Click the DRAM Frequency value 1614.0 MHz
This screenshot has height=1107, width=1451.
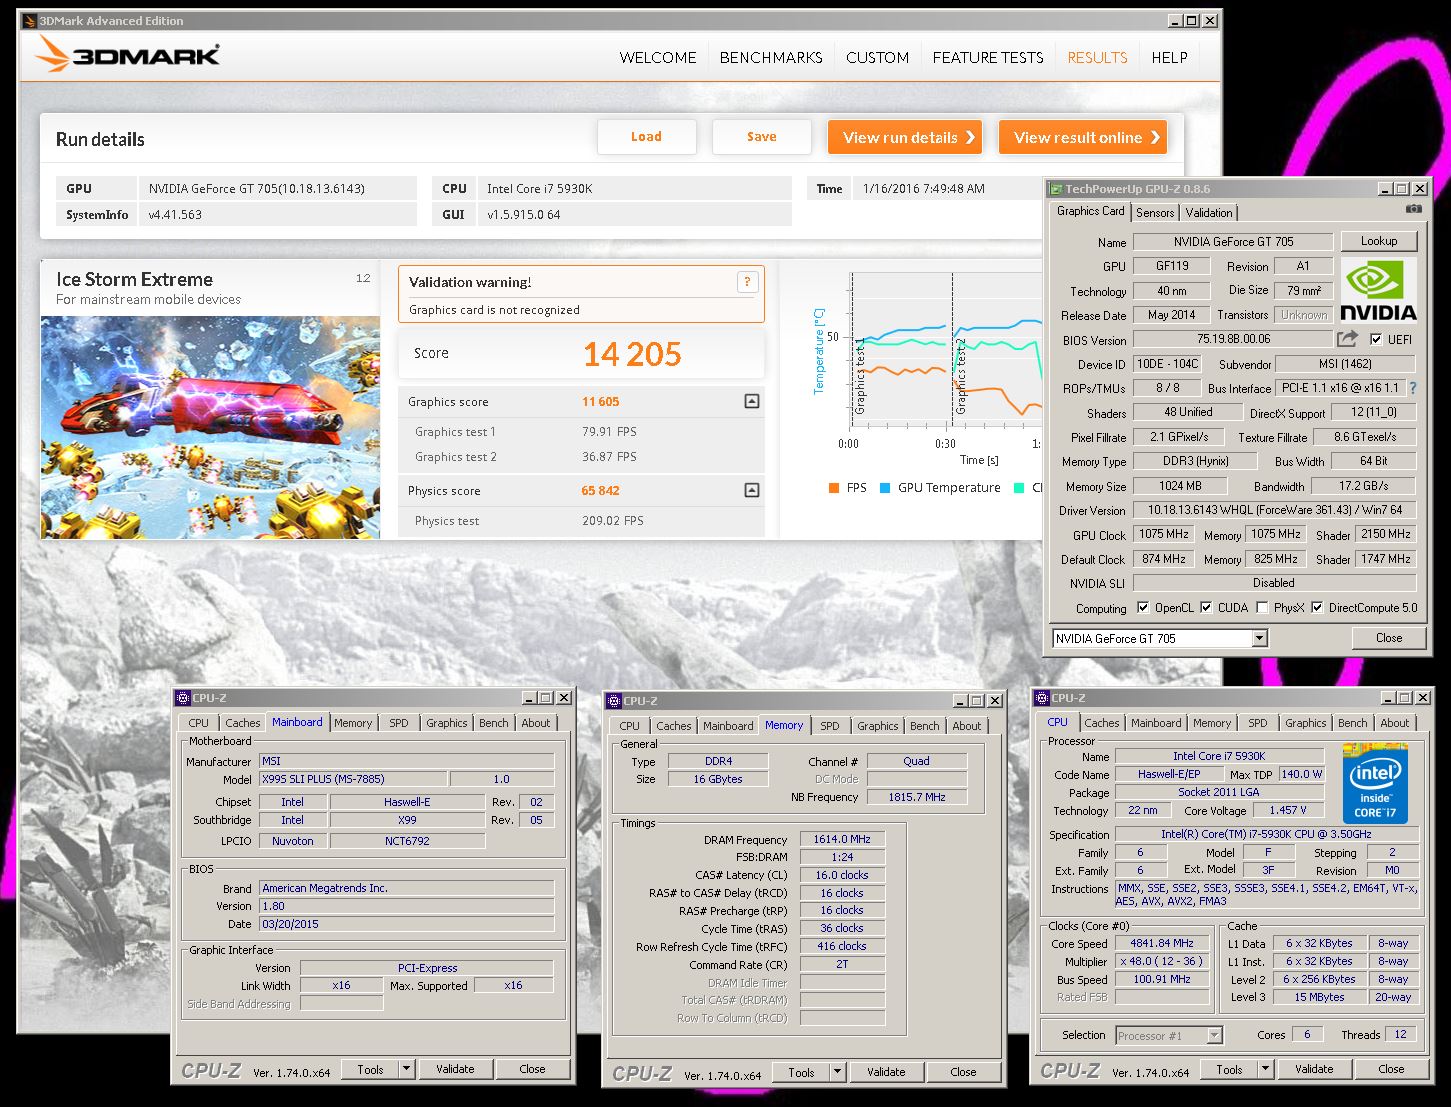coord(842,840)
